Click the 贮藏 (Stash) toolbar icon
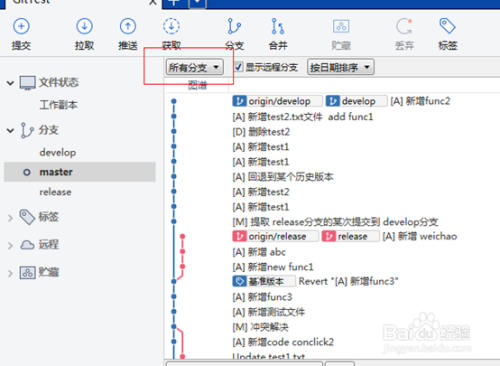The height and width of the screenshot is (366, 500). click(x=341, y=26)
